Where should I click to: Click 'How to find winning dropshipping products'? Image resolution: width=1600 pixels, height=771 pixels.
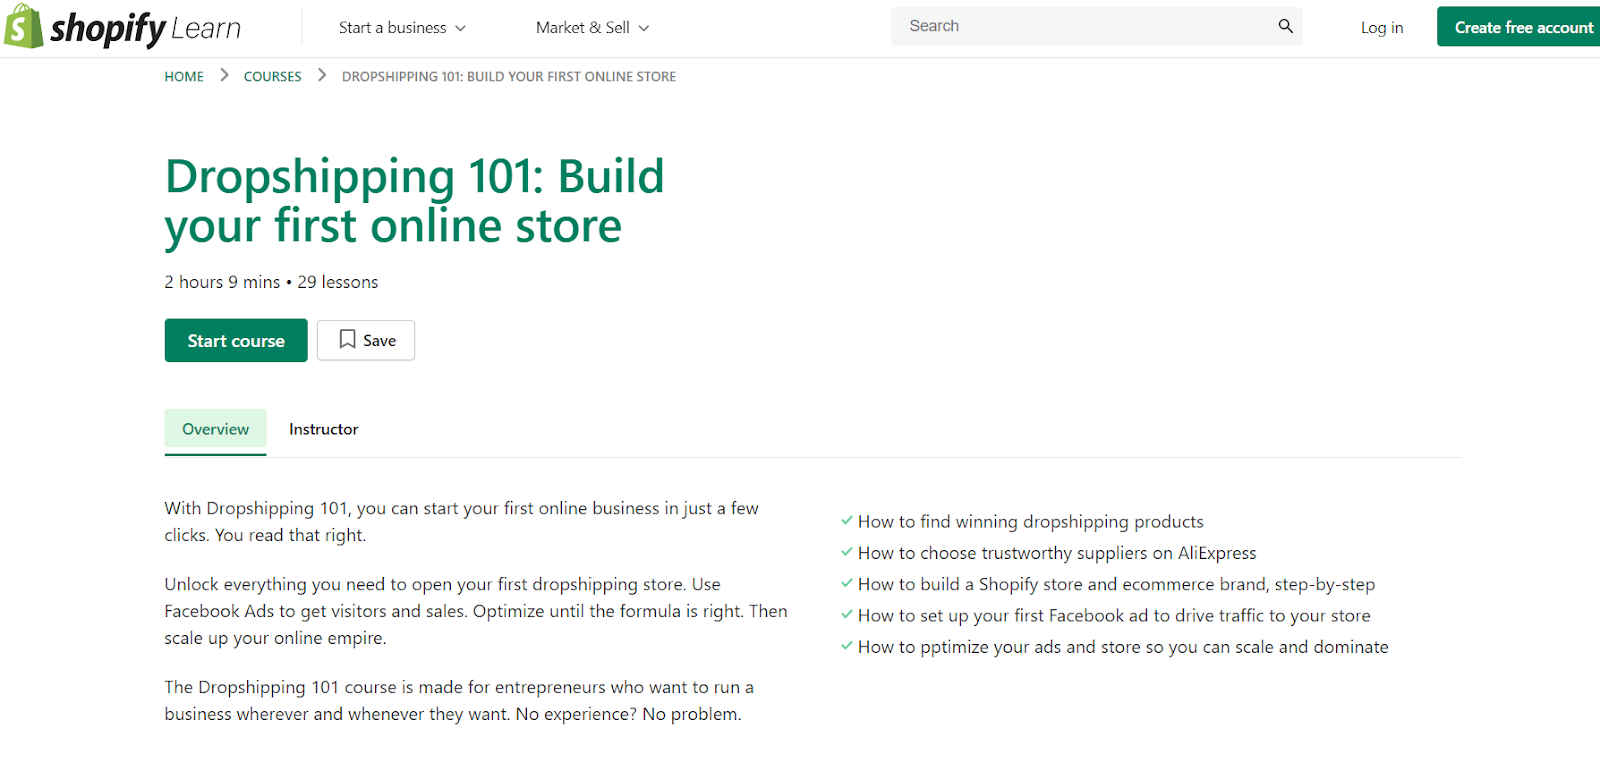click(x=1030, y=522)
